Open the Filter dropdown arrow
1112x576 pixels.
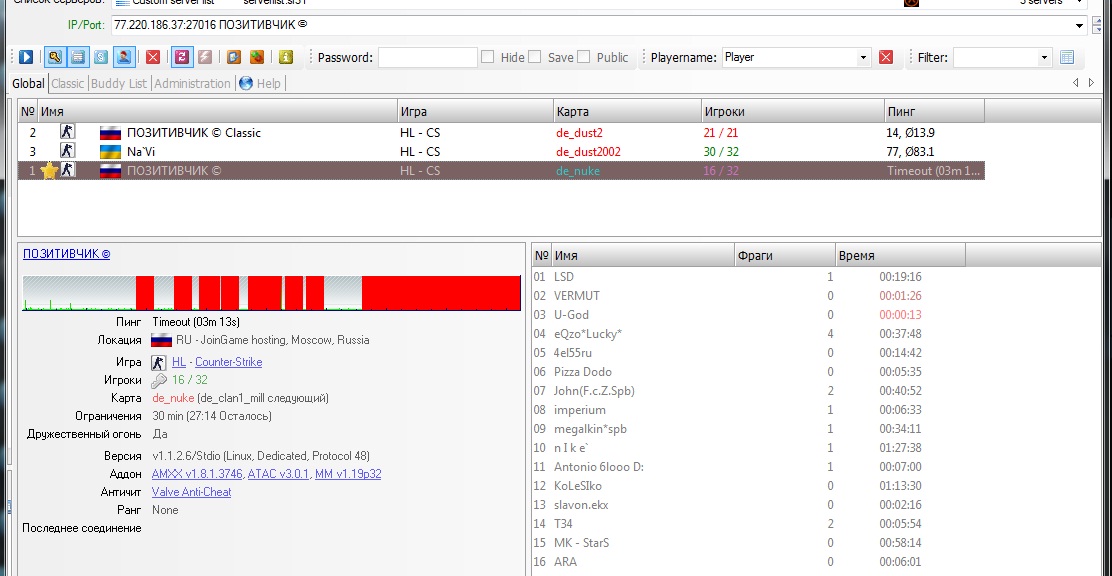[x=1044, y=57]
